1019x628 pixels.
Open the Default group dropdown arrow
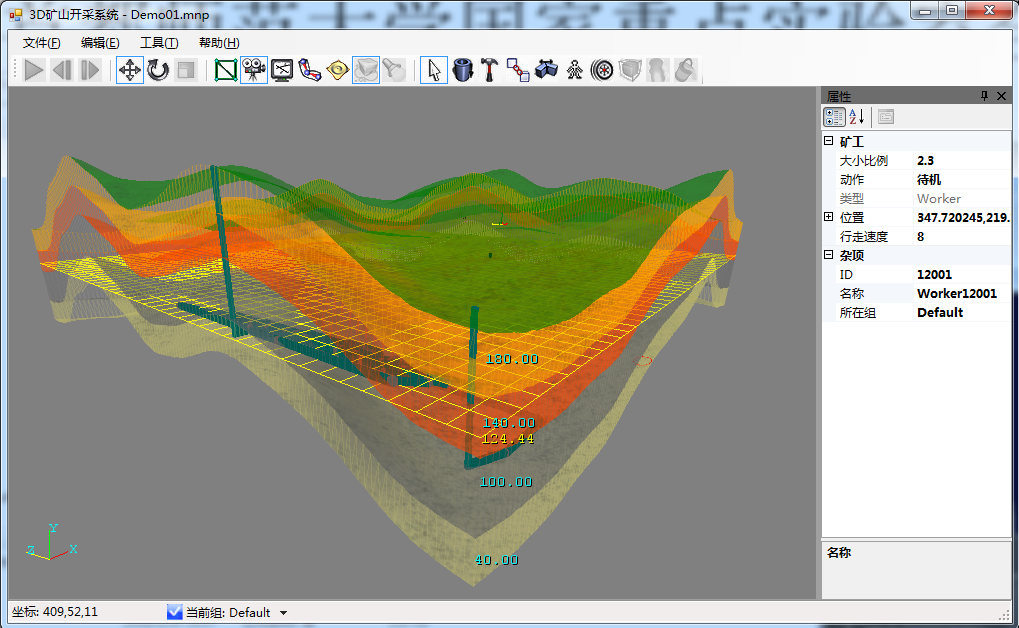tap(283, 613)
